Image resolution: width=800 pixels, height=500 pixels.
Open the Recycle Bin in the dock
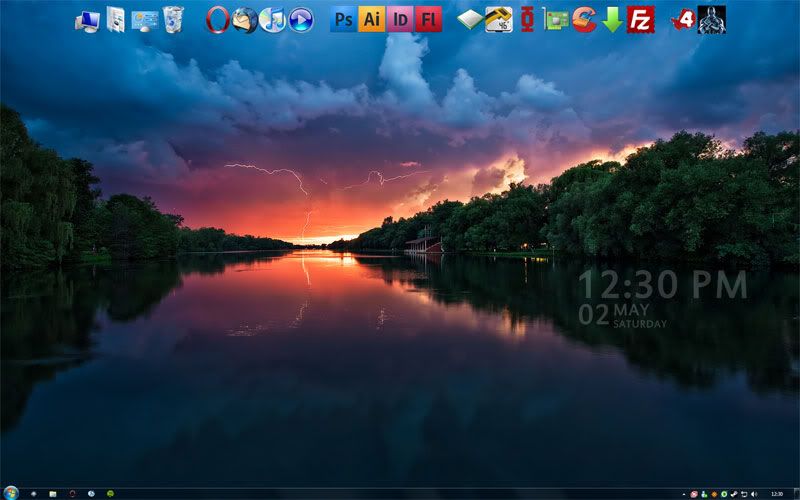coord(173,20)
